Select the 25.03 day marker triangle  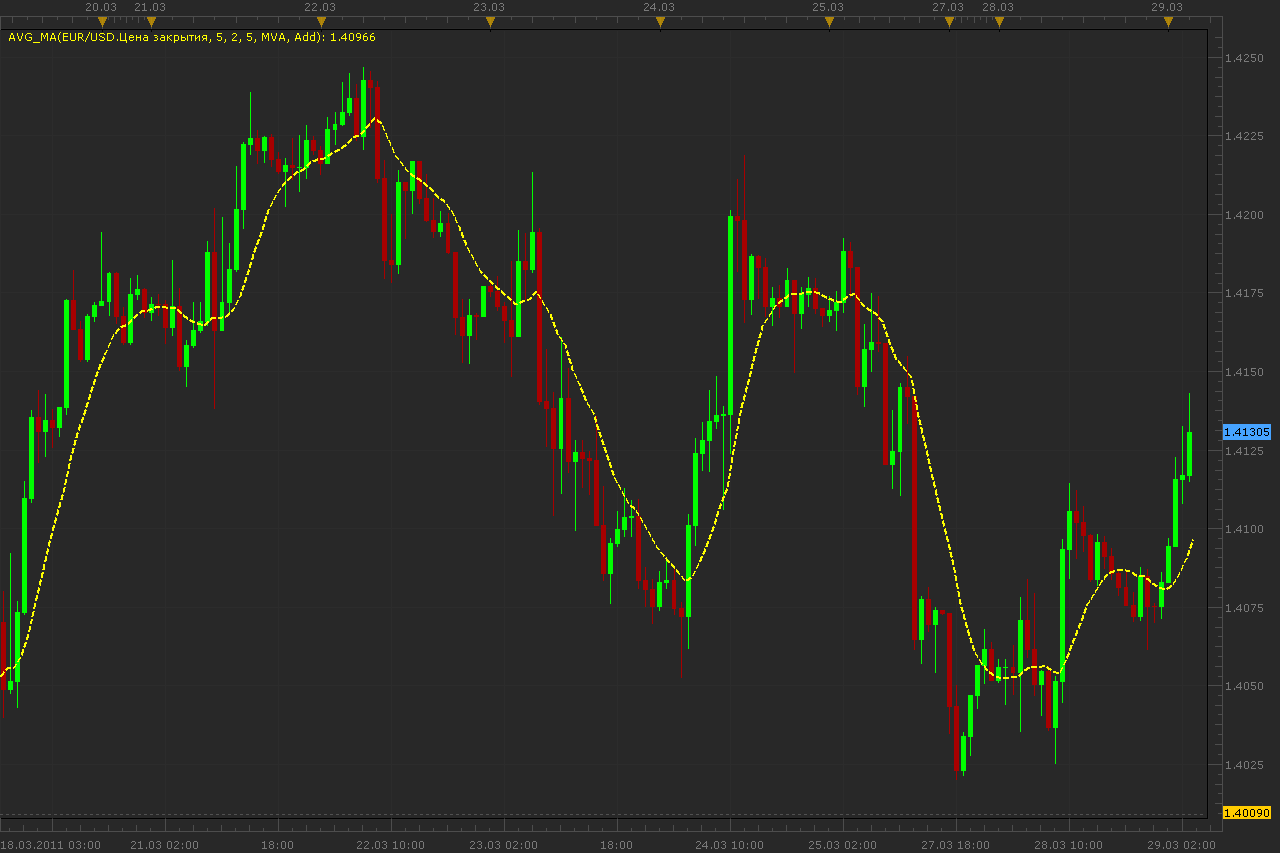(829, 21)
